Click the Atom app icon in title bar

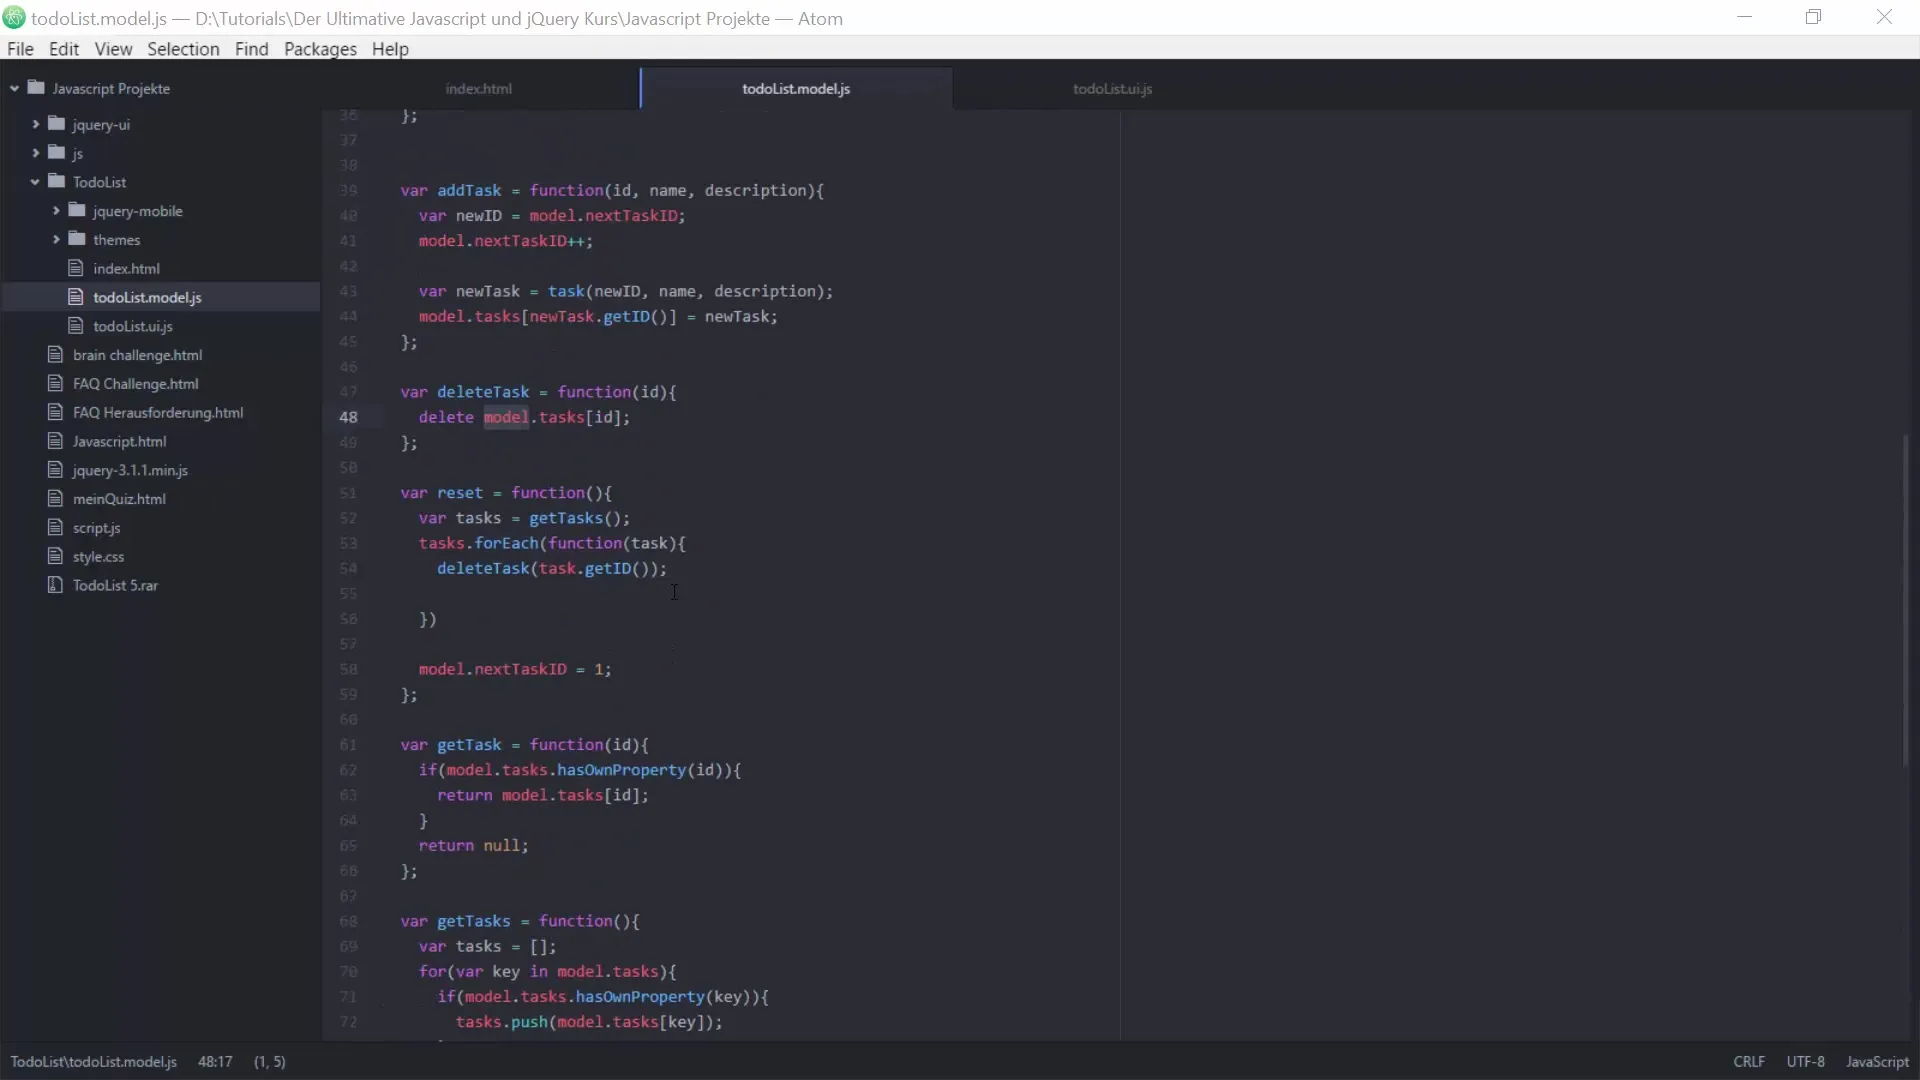pyautogui.click(x=14, y=18)
